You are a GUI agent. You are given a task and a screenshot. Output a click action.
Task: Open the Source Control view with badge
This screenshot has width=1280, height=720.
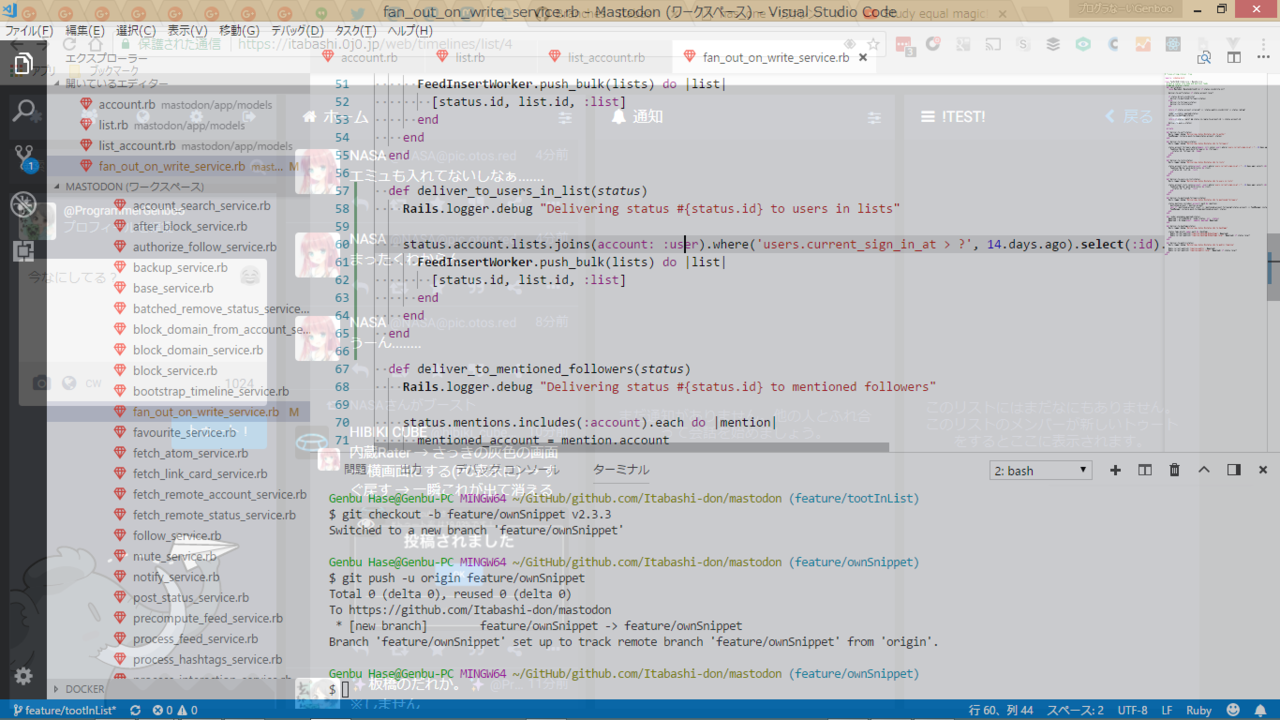tap(23, 157)
